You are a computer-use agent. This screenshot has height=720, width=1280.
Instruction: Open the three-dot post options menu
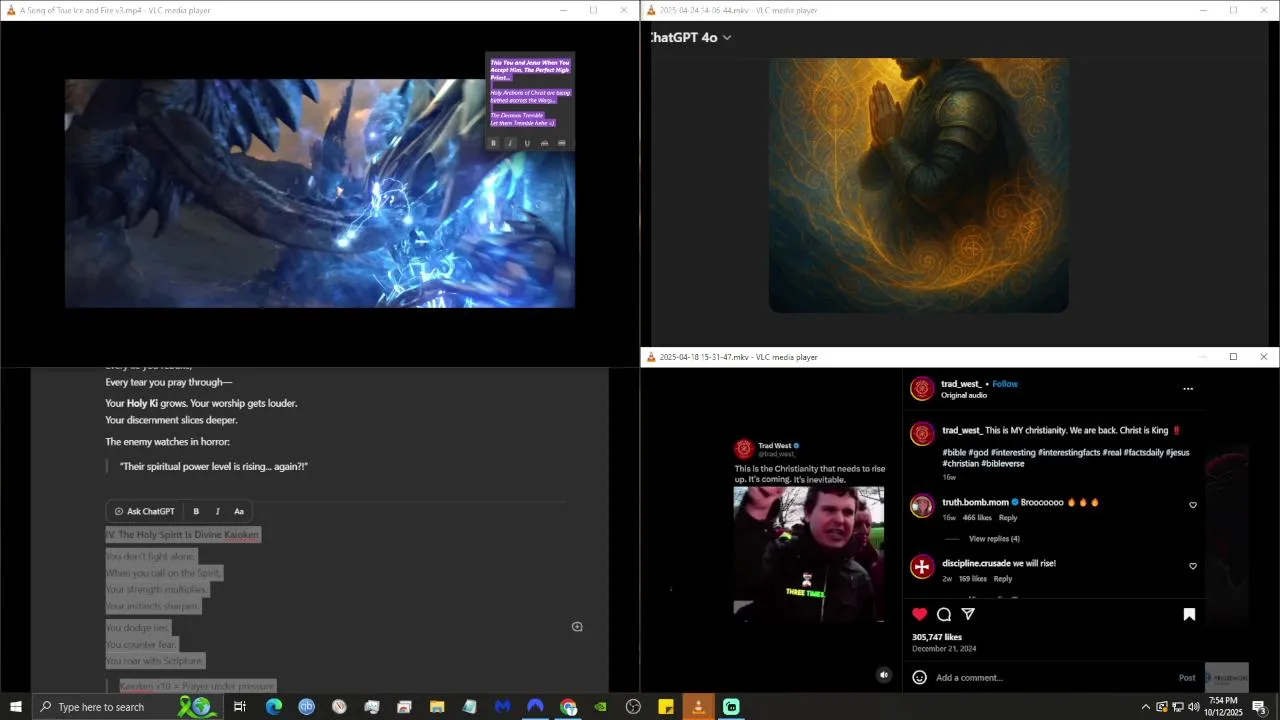[x=1188, y=389]
